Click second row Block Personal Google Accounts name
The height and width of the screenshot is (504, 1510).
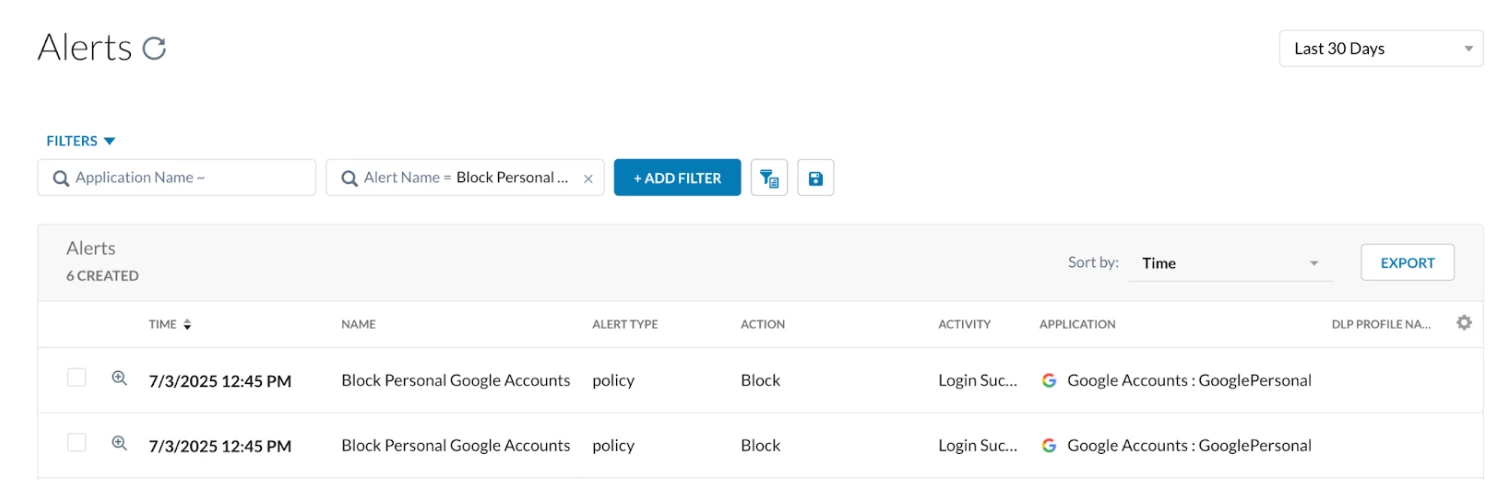click(x=456, y=445)
